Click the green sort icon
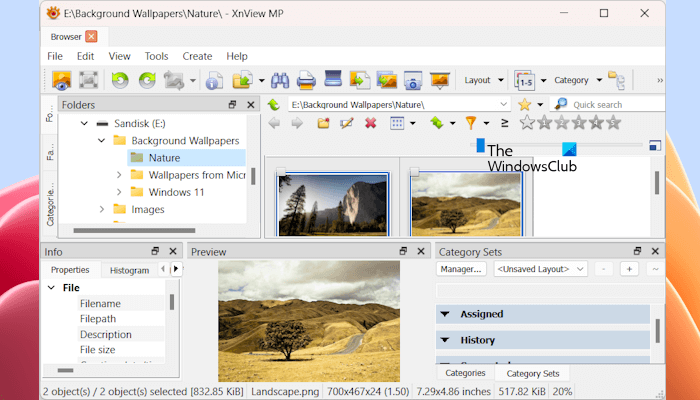The width and height of the screenshot is (700, 400). point(437,123)
